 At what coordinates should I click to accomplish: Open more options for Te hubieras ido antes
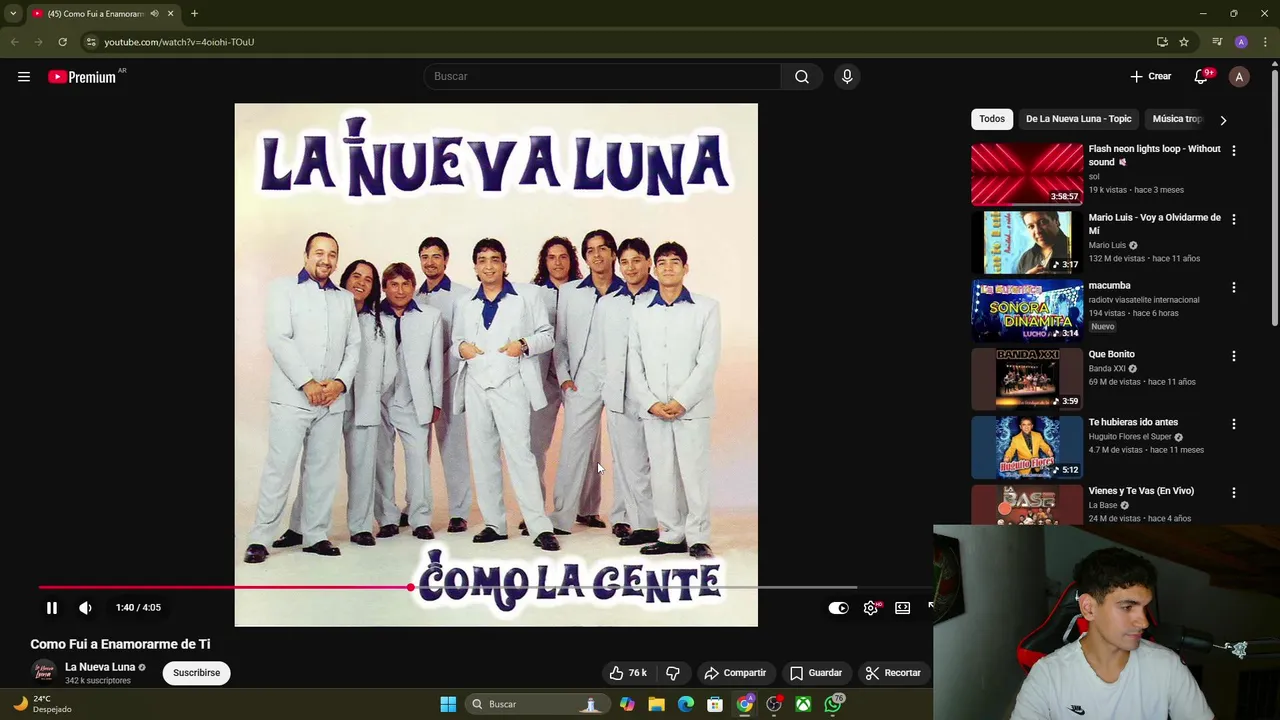point(1233,424)
